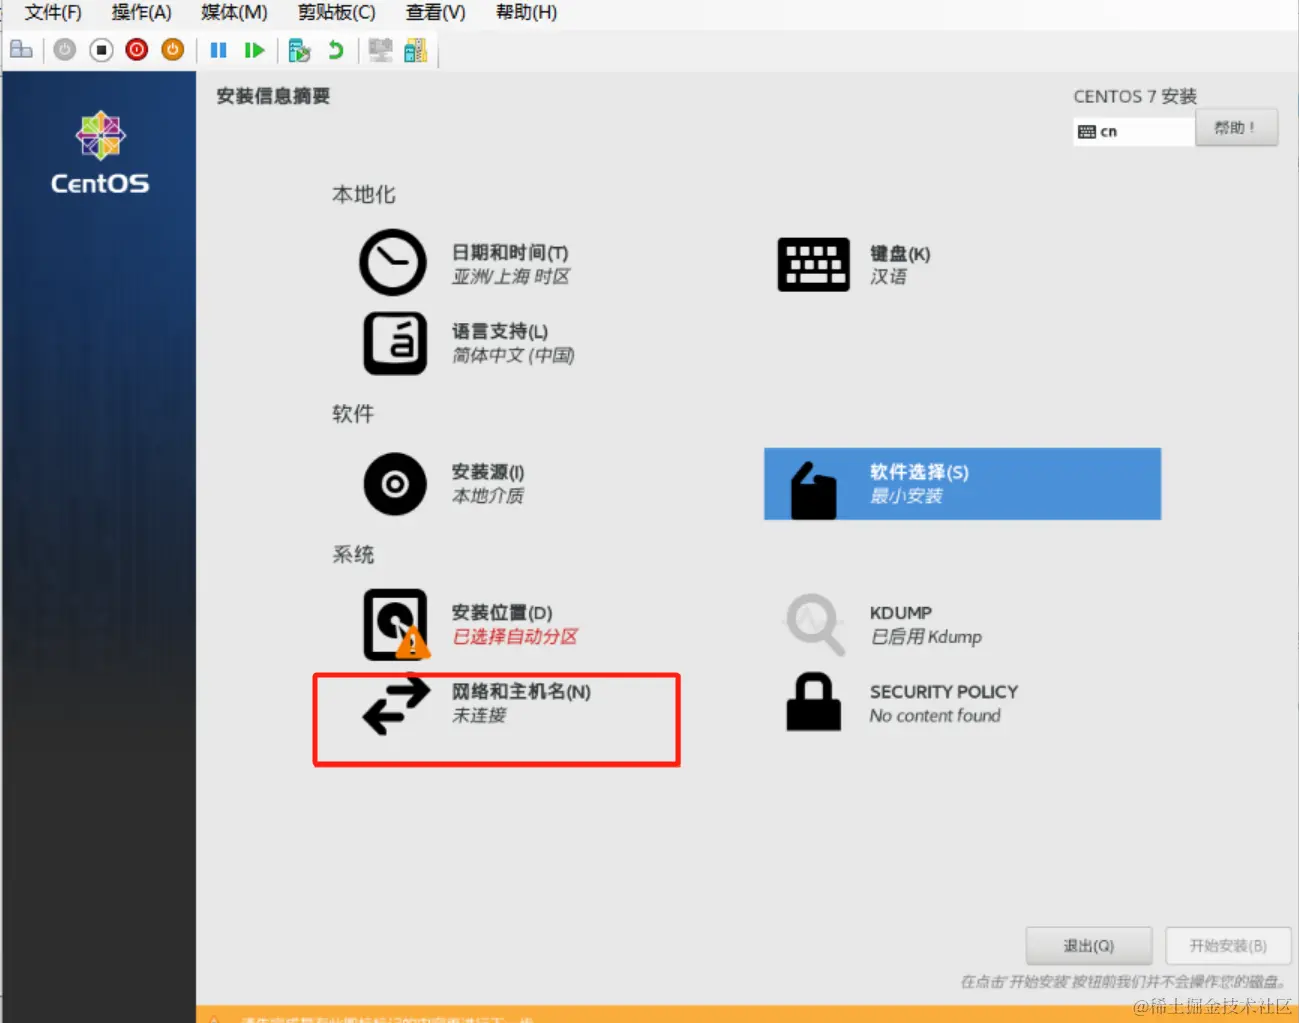This screenshot has width=1299, height=1023.
Task: Open the 剪贴板(C) menu
Action: [337, 13]
